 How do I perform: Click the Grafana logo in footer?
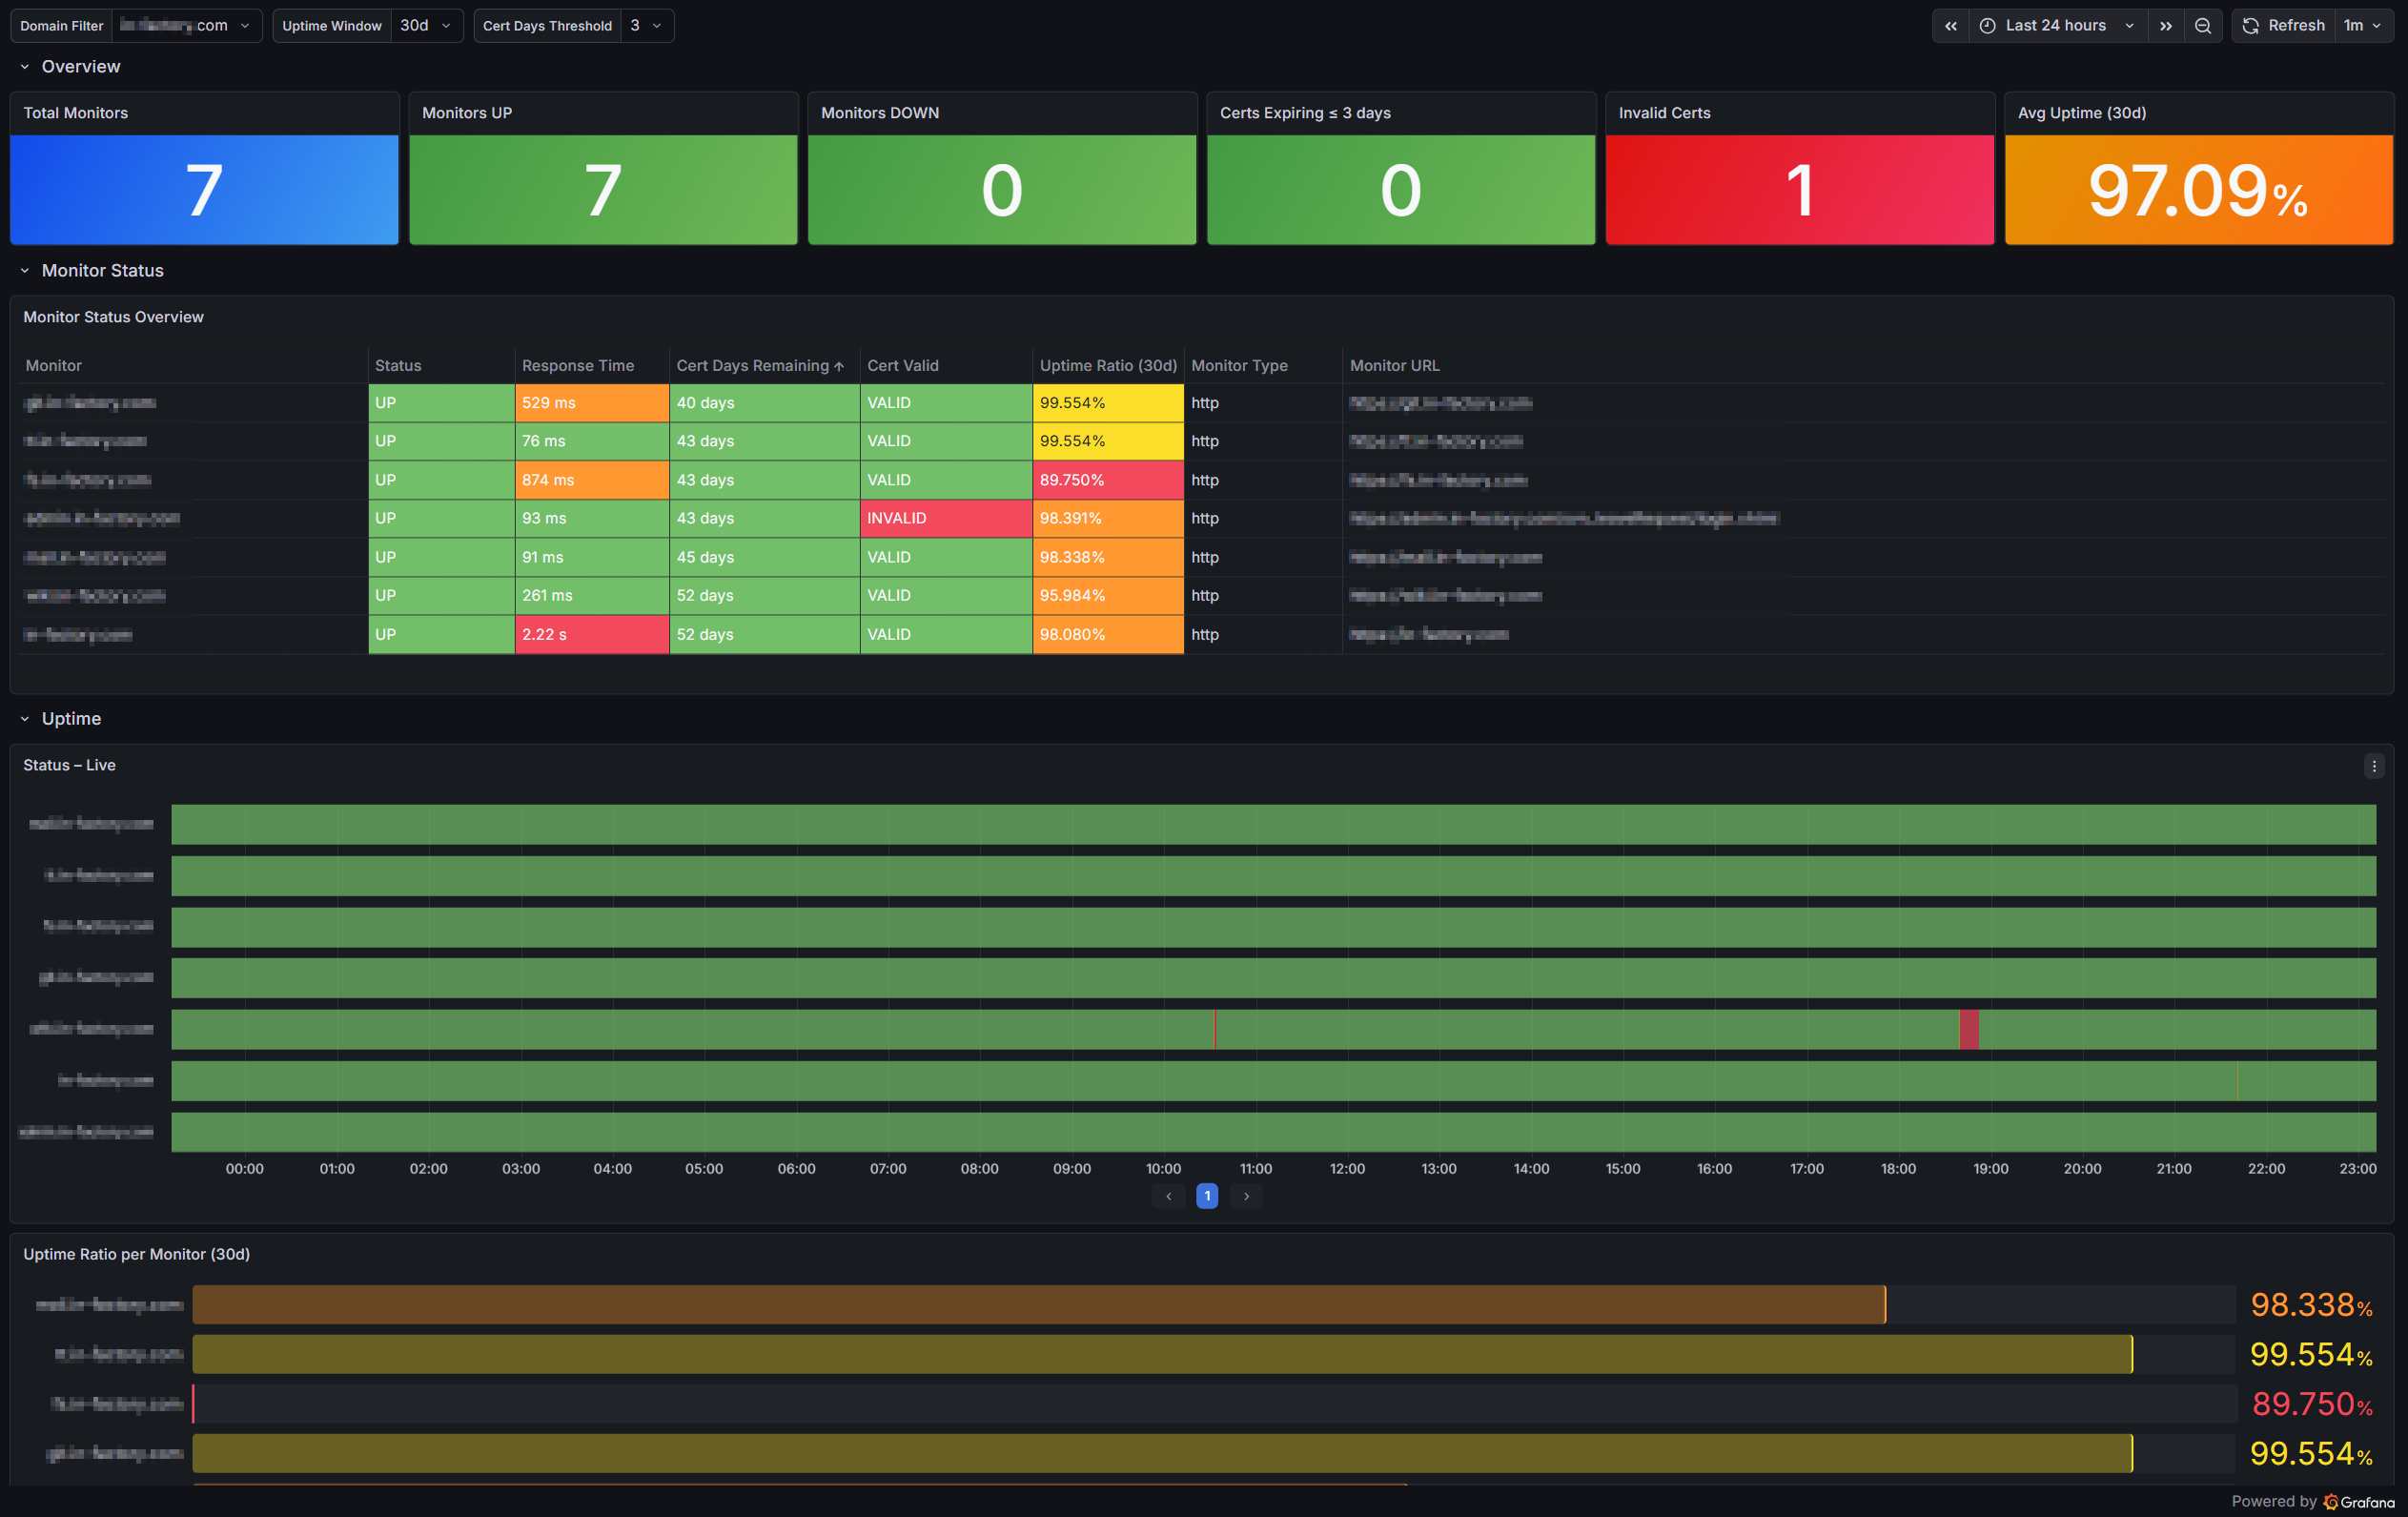click(x=2358, y=1502)
